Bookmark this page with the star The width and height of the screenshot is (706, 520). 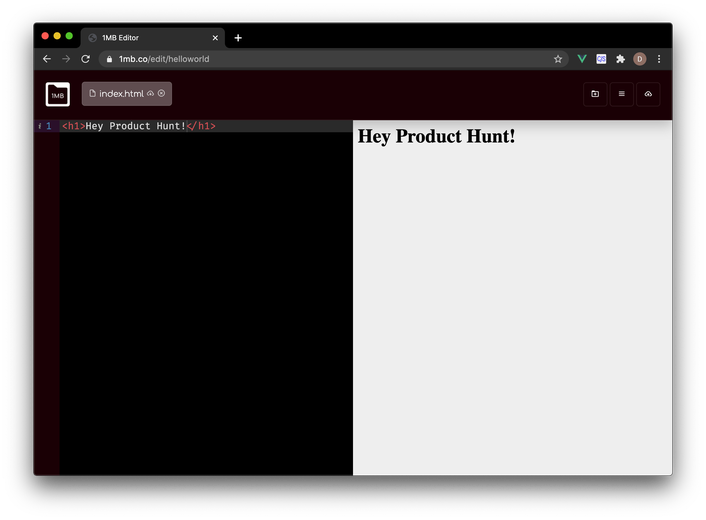point(558,59)
